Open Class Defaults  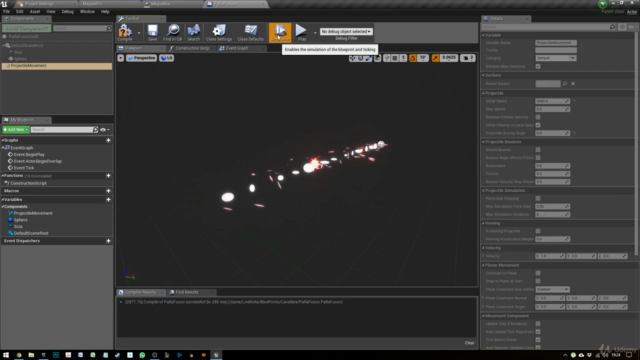[250, 32]
